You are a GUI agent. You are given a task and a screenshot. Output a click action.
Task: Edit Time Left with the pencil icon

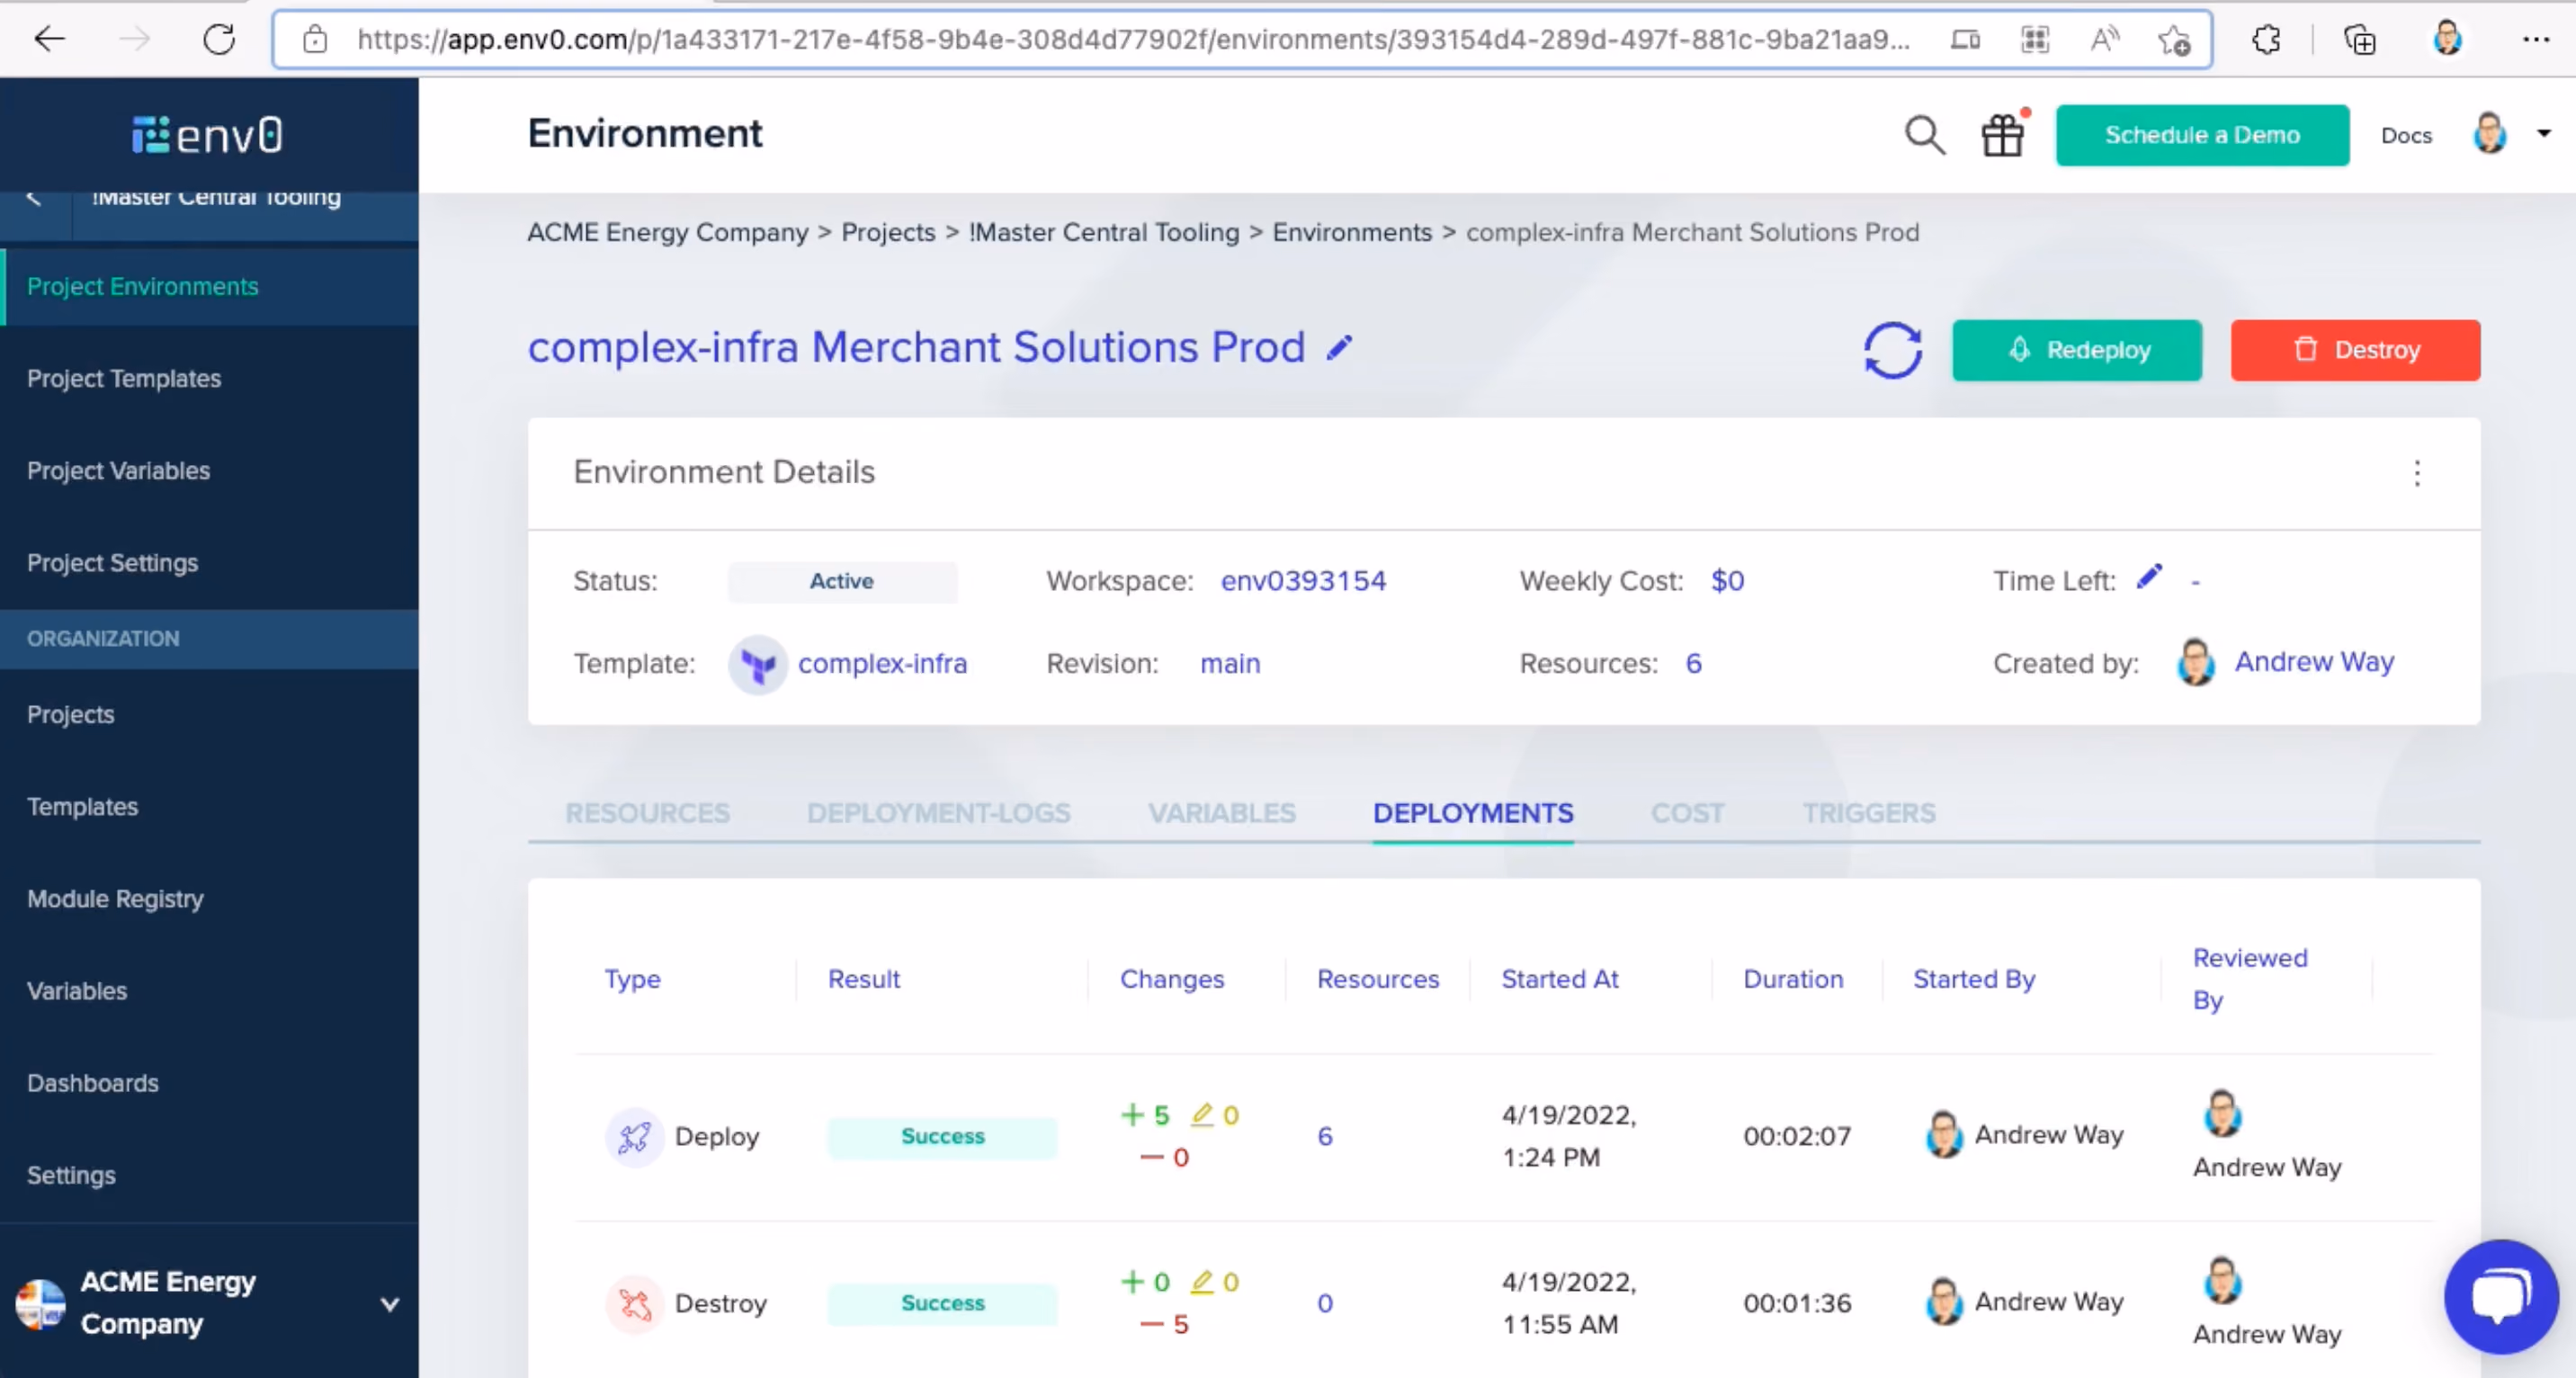coord(2149,577)
